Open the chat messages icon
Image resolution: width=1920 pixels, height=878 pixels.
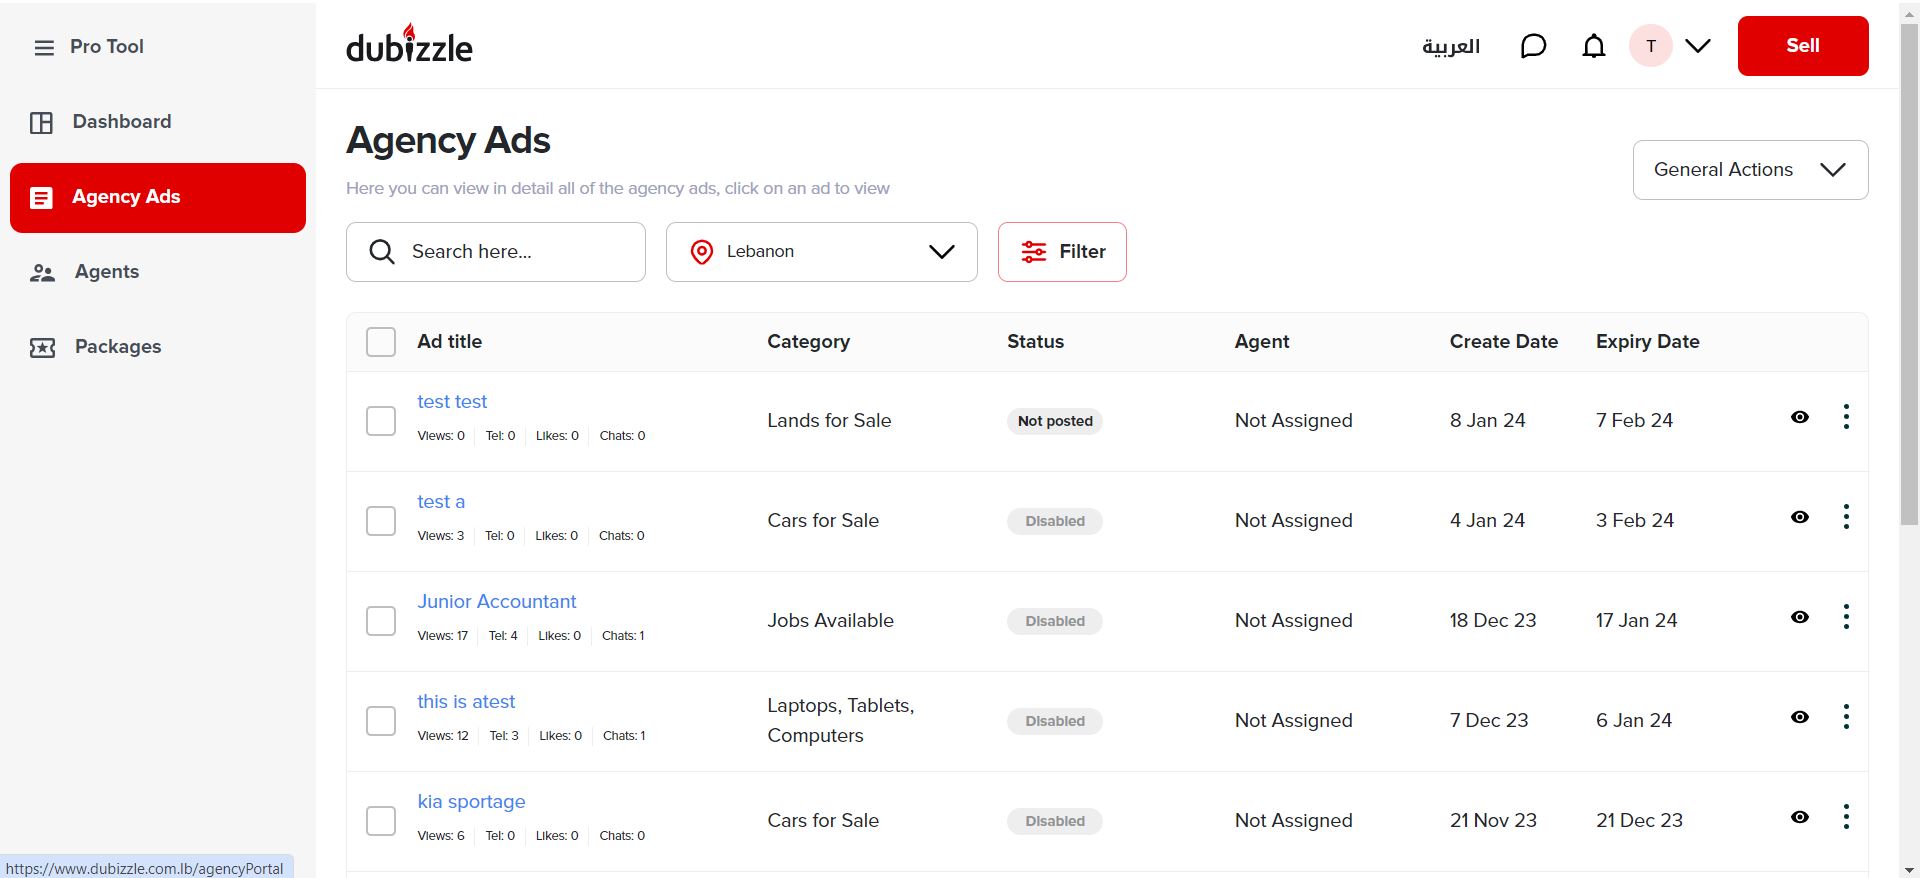tap(1533, 46)
